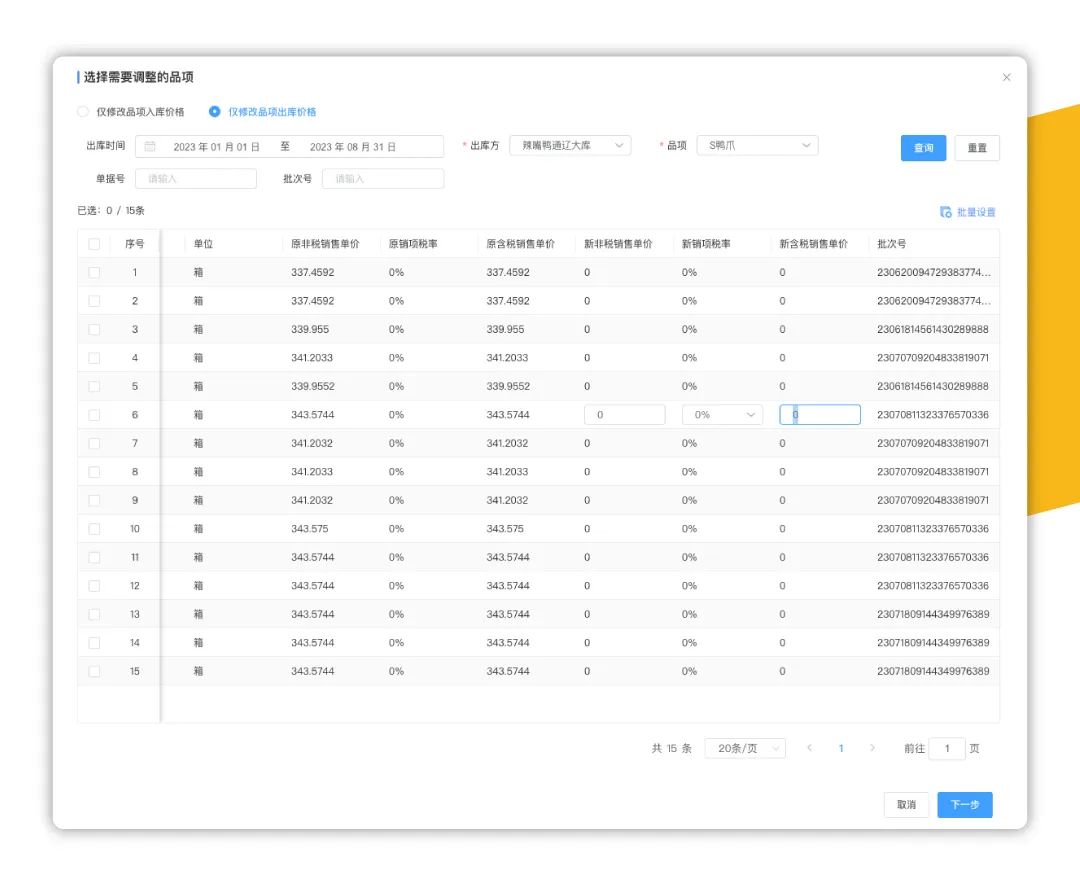Click 共 15 条 total count text

click(672, 748)
